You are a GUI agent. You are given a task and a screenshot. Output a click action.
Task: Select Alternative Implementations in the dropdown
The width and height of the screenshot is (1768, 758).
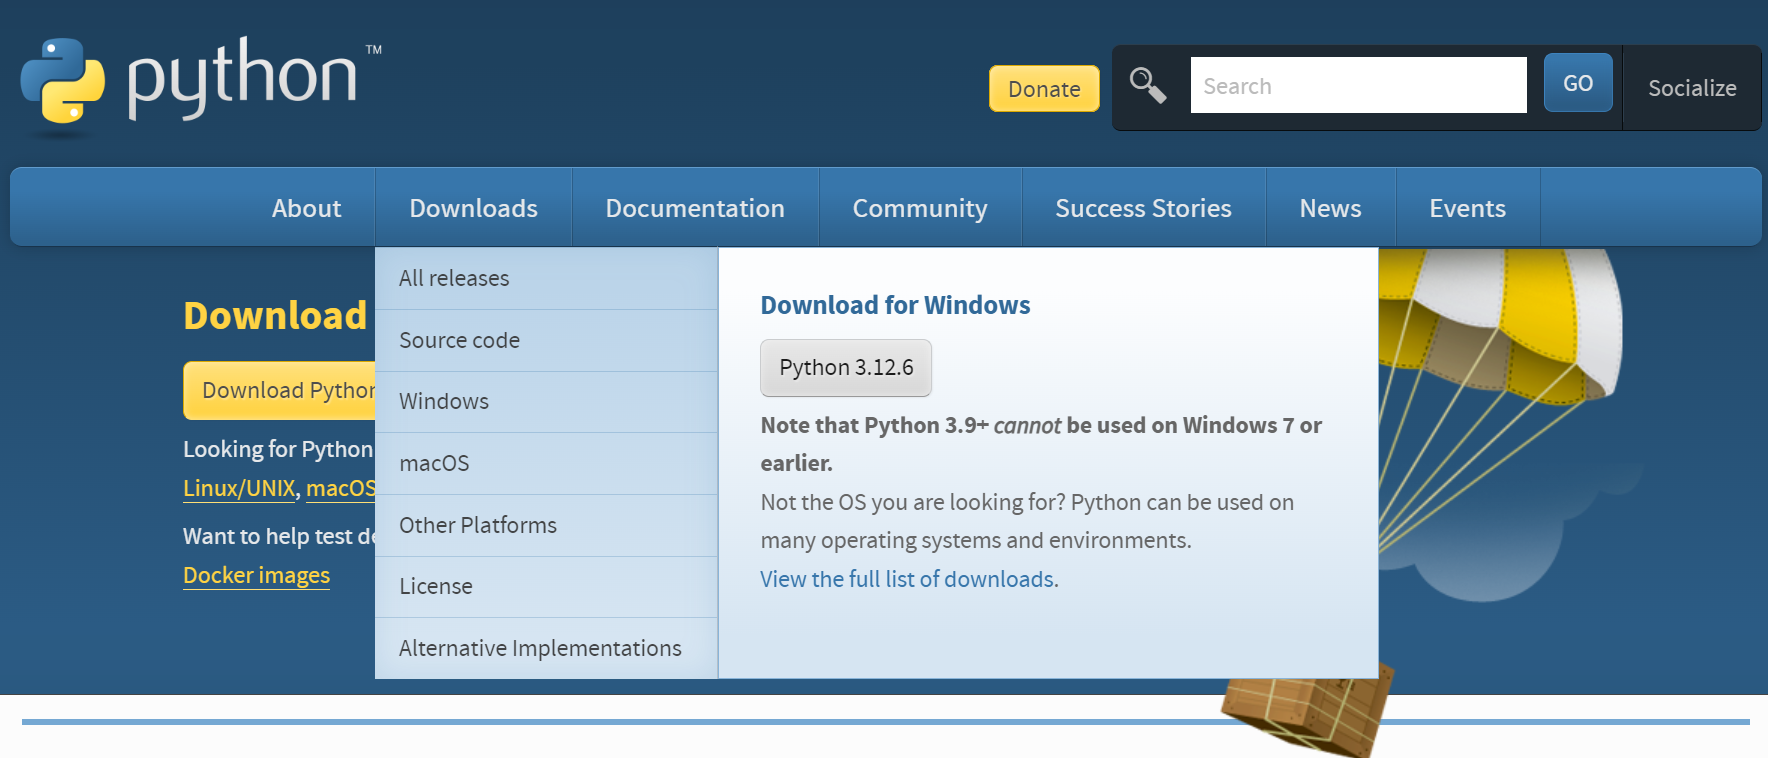pos(546,648)
